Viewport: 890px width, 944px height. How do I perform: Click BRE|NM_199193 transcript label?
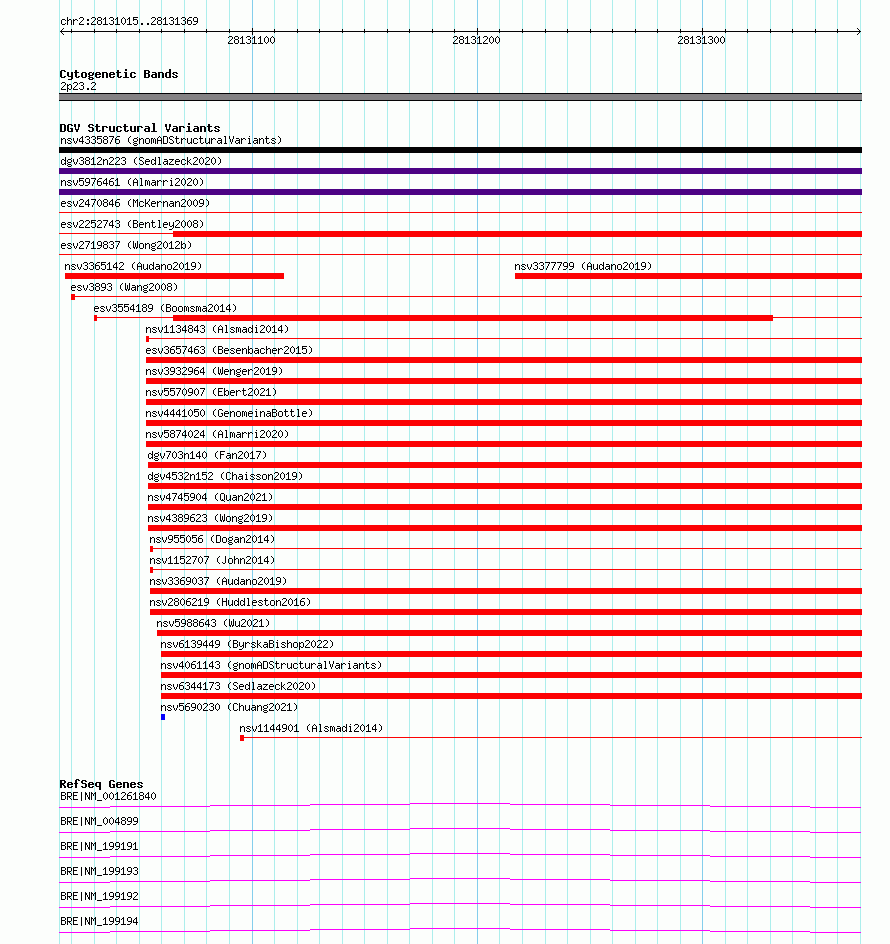(x=99, y=871)
